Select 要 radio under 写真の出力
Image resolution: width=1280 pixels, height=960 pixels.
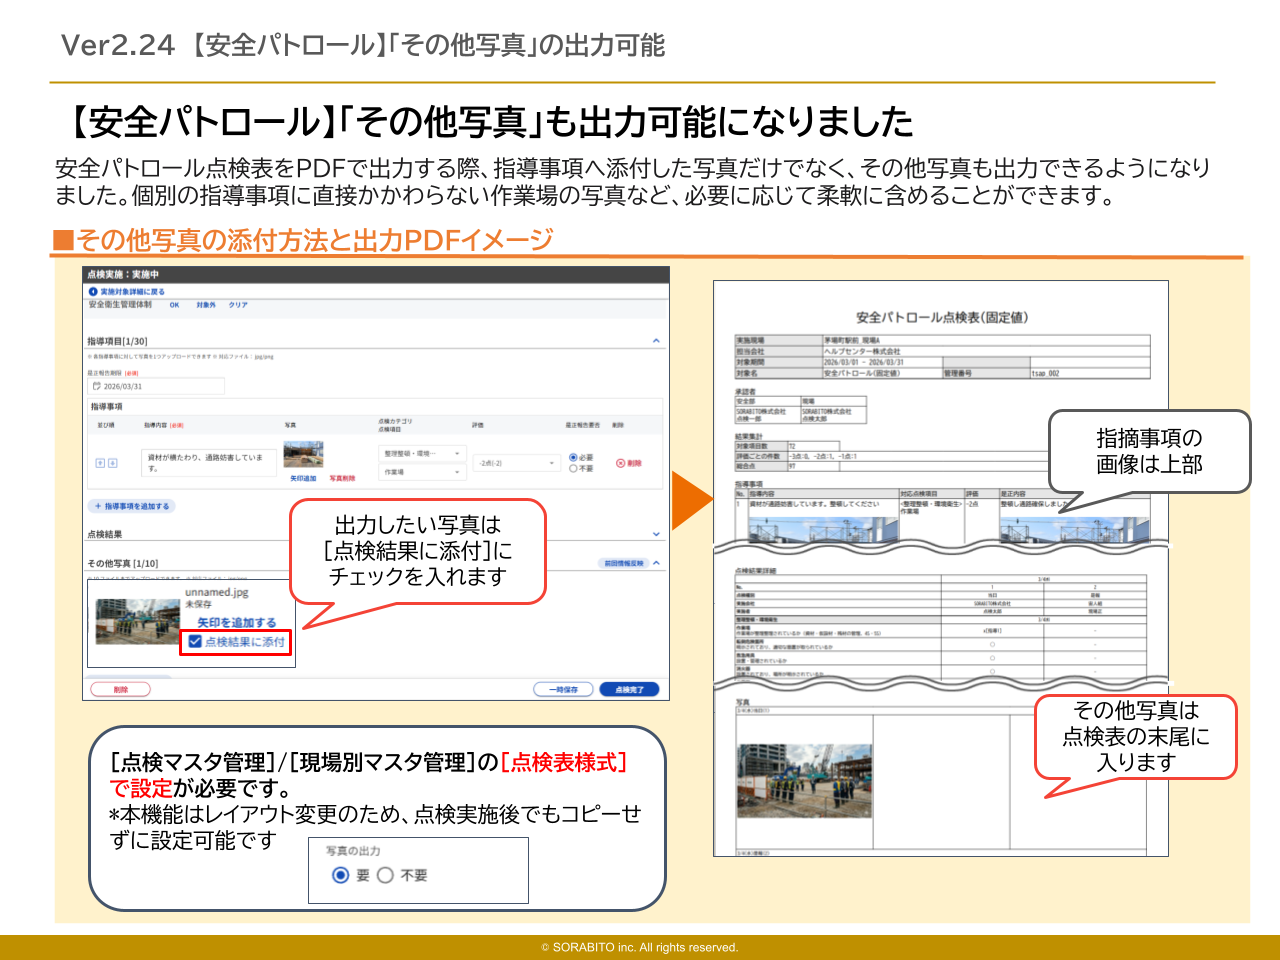click(x=340, y=875)
